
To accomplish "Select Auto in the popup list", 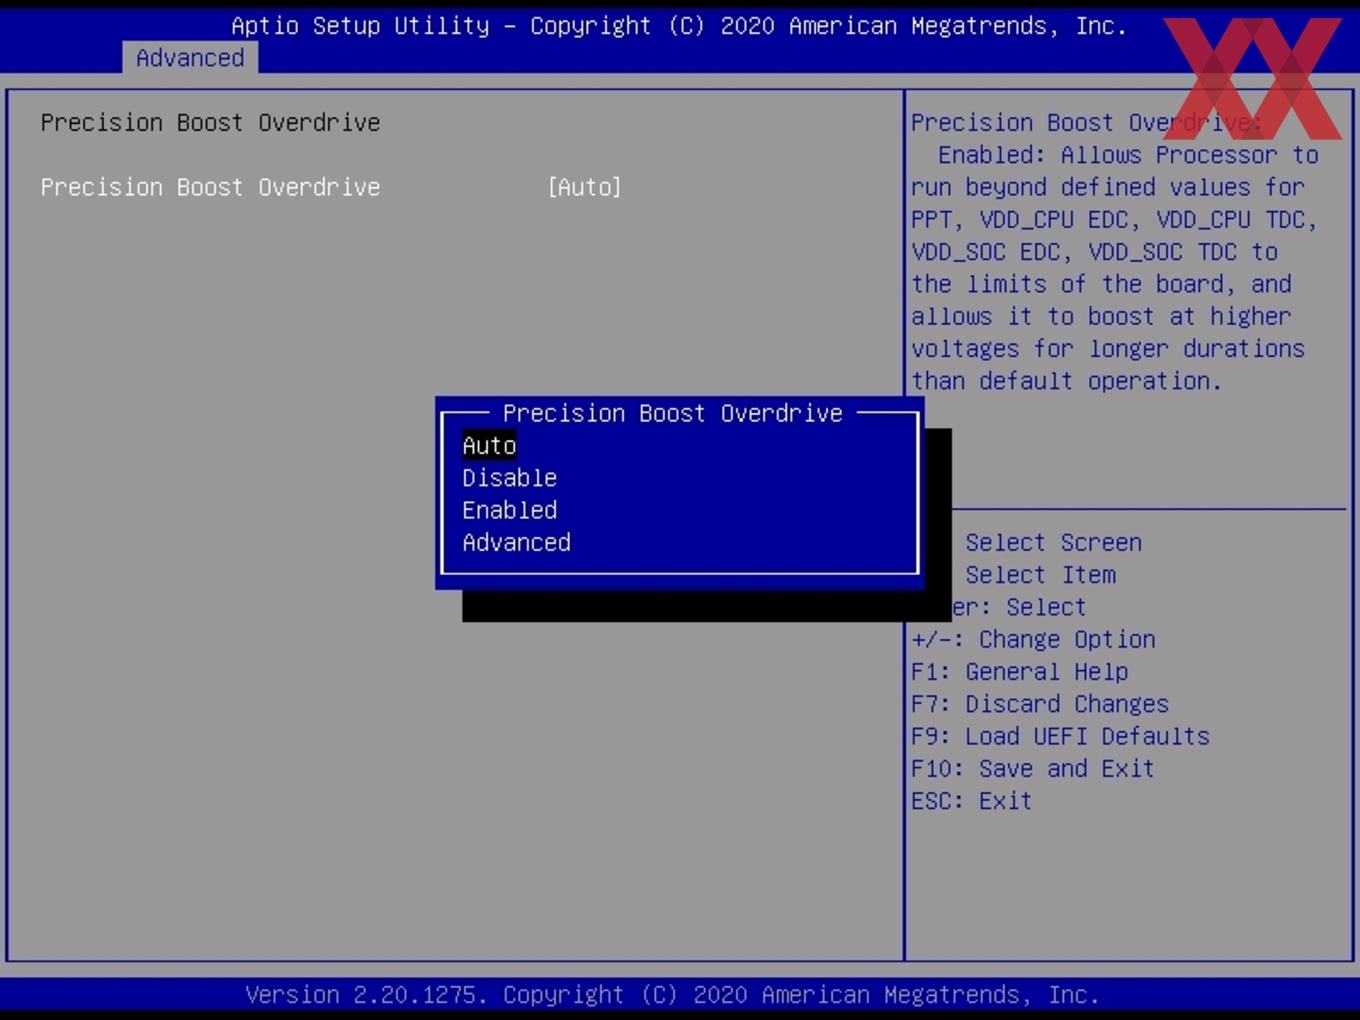I will click(489, 446).
